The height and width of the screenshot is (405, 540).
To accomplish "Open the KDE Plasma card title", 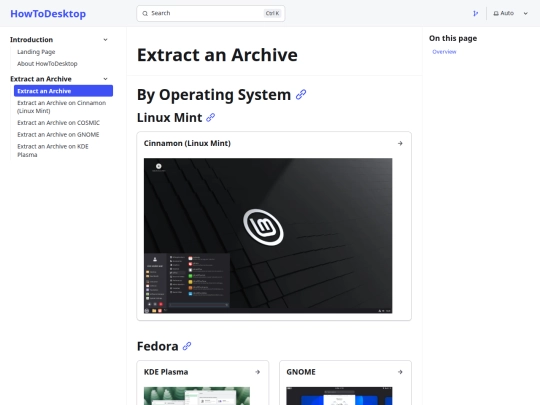I will (166, 372).
